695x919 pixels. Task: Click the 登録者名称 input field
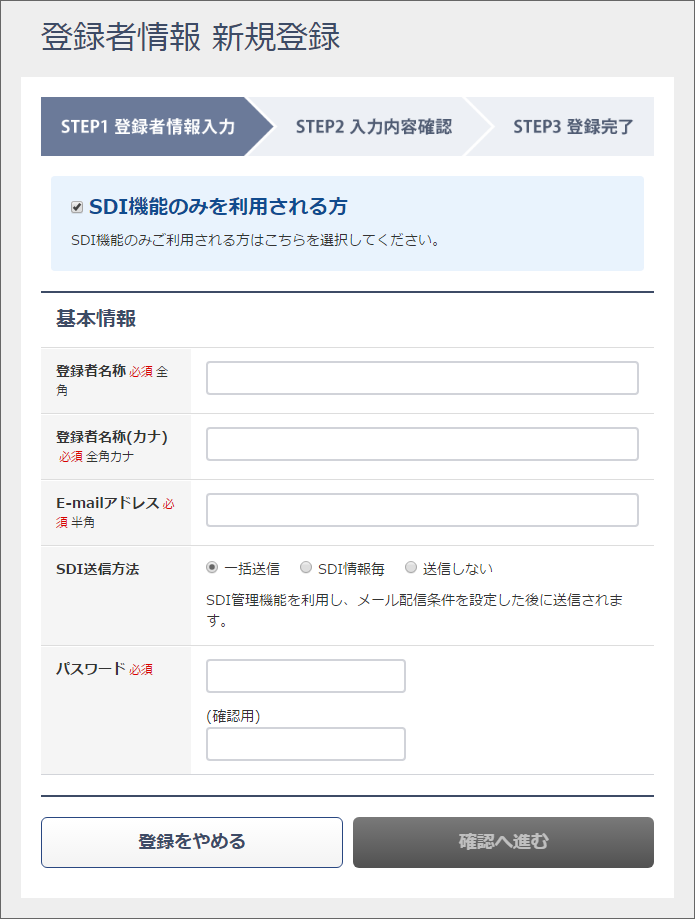pos(422,379)
